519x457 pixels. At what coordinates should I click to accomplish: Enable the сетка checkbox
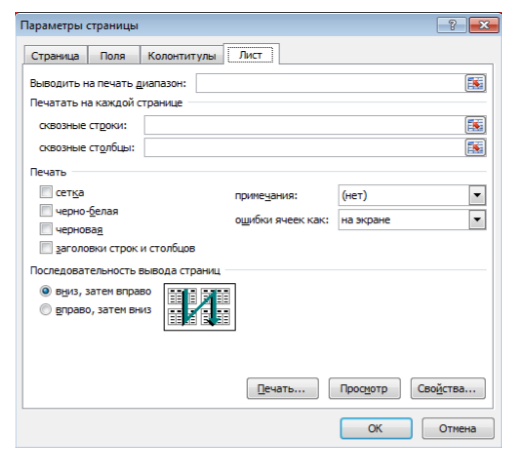click(x=46, y=192)
